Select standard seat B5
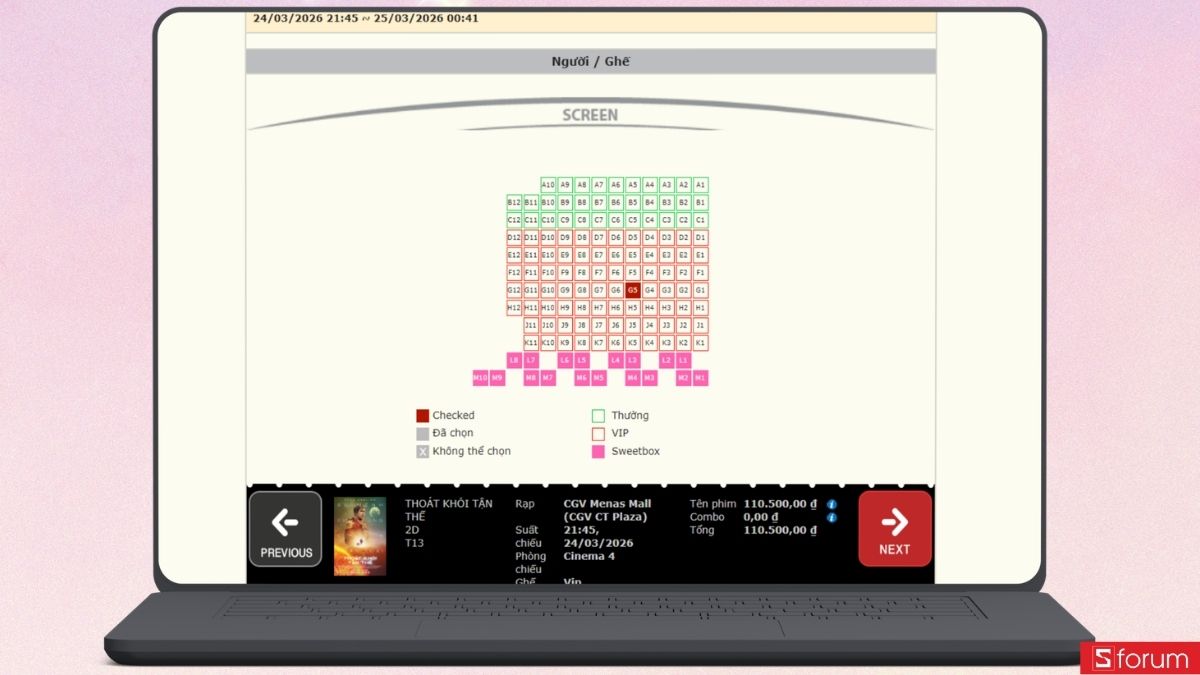The image size is (1200, 675). point(633,202)
